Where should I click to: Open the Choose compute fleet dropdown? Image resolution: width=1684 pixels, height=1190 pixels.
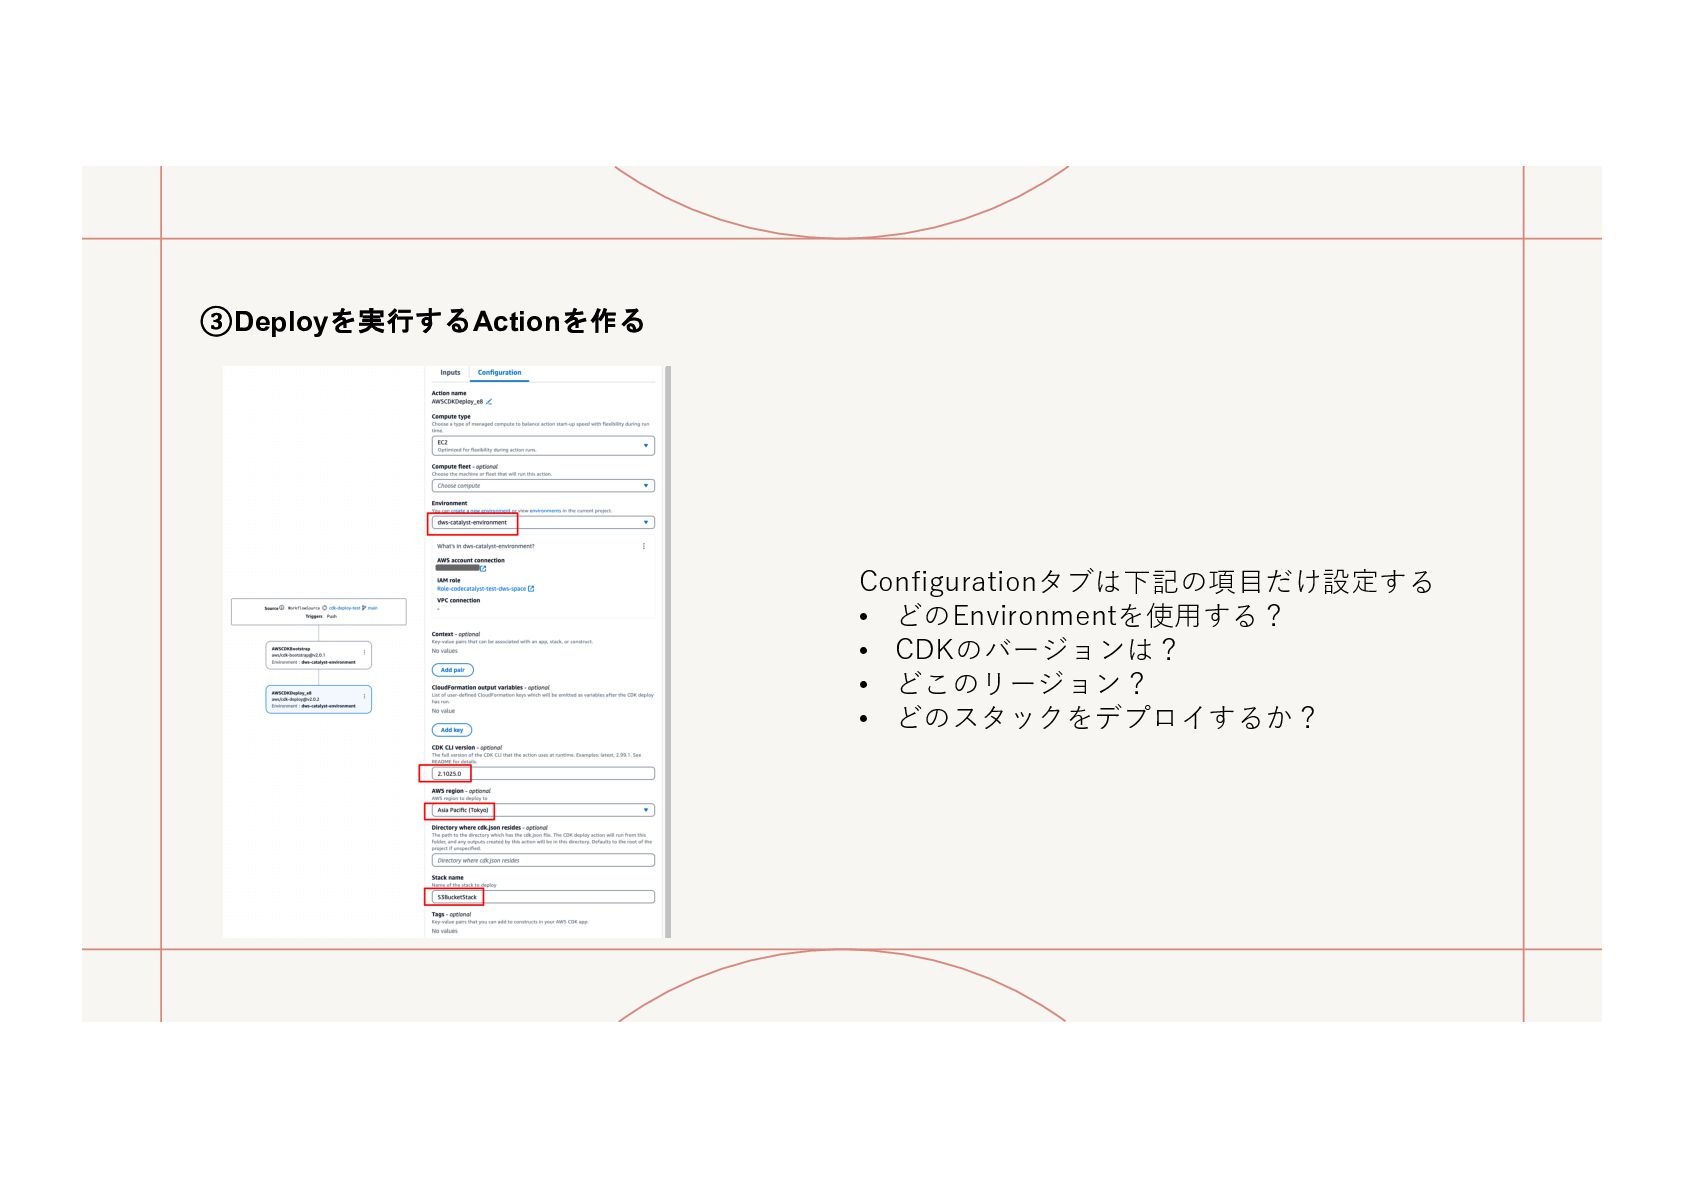pyautogui.click(x=543, y=486)
